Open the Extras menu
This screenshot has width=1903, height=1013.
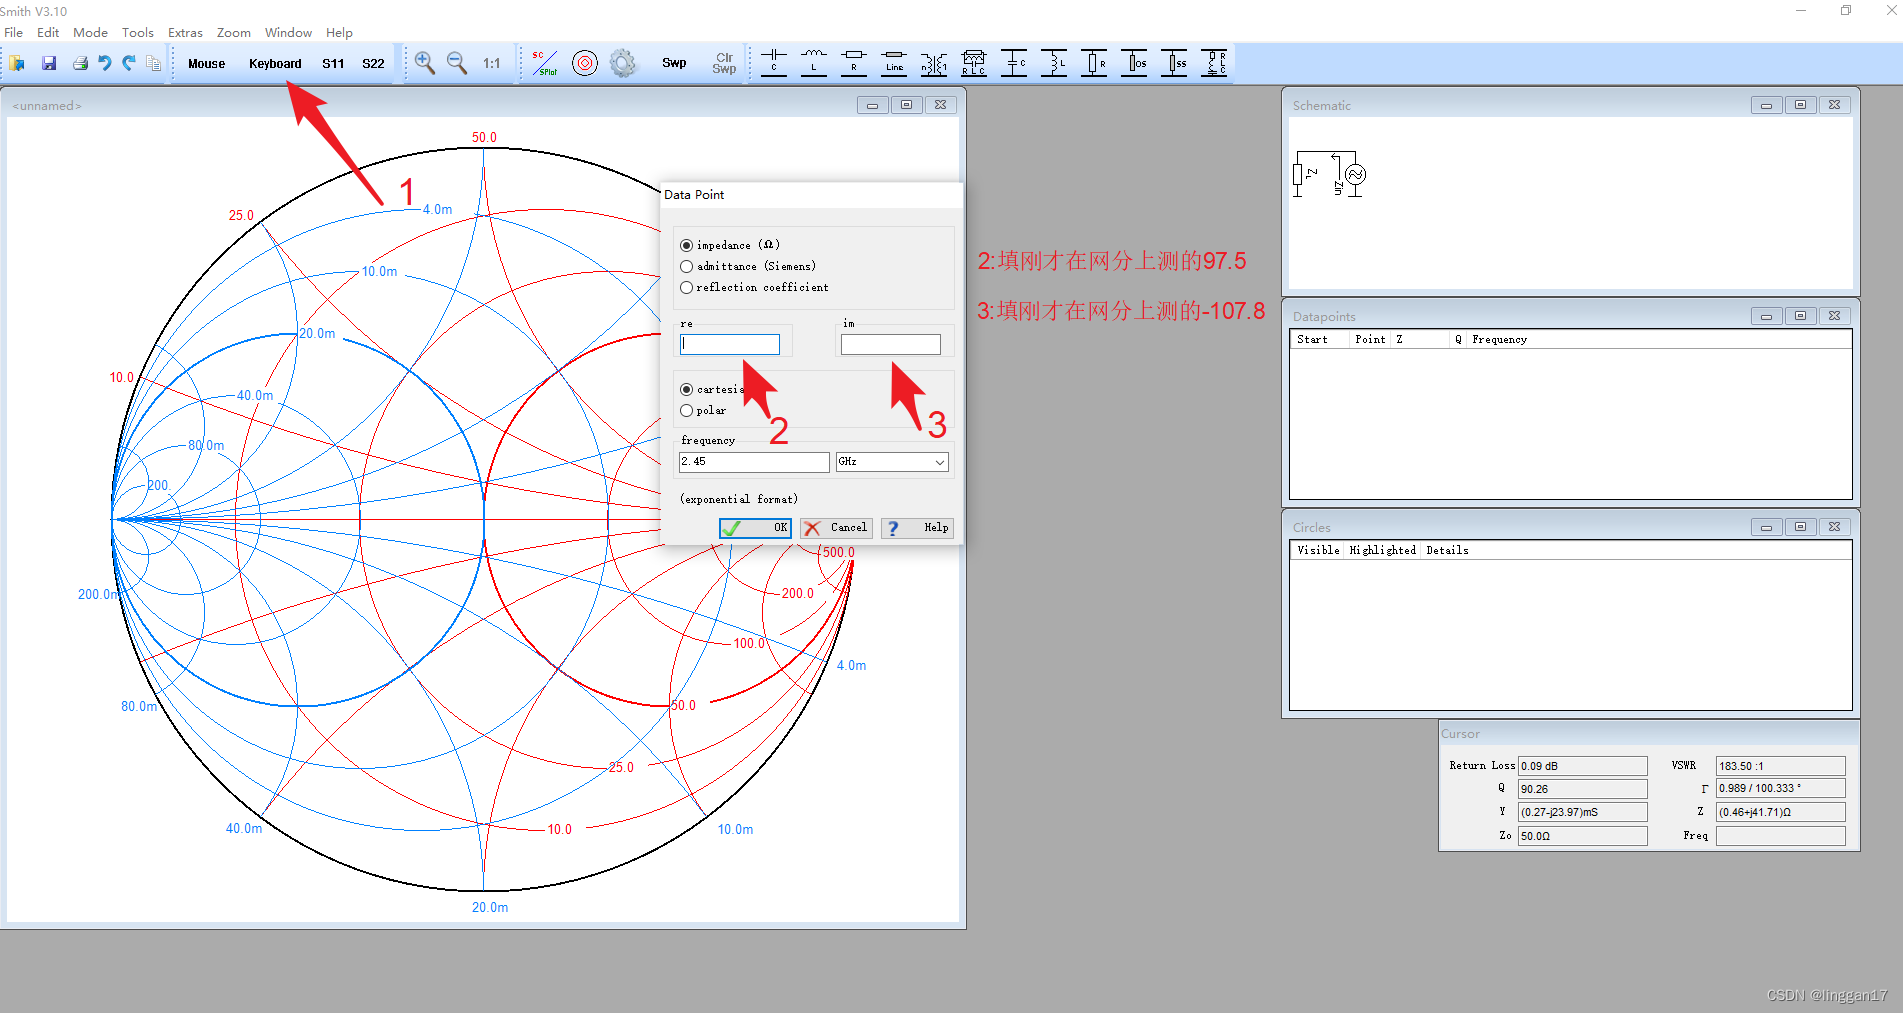click(185, 33)
